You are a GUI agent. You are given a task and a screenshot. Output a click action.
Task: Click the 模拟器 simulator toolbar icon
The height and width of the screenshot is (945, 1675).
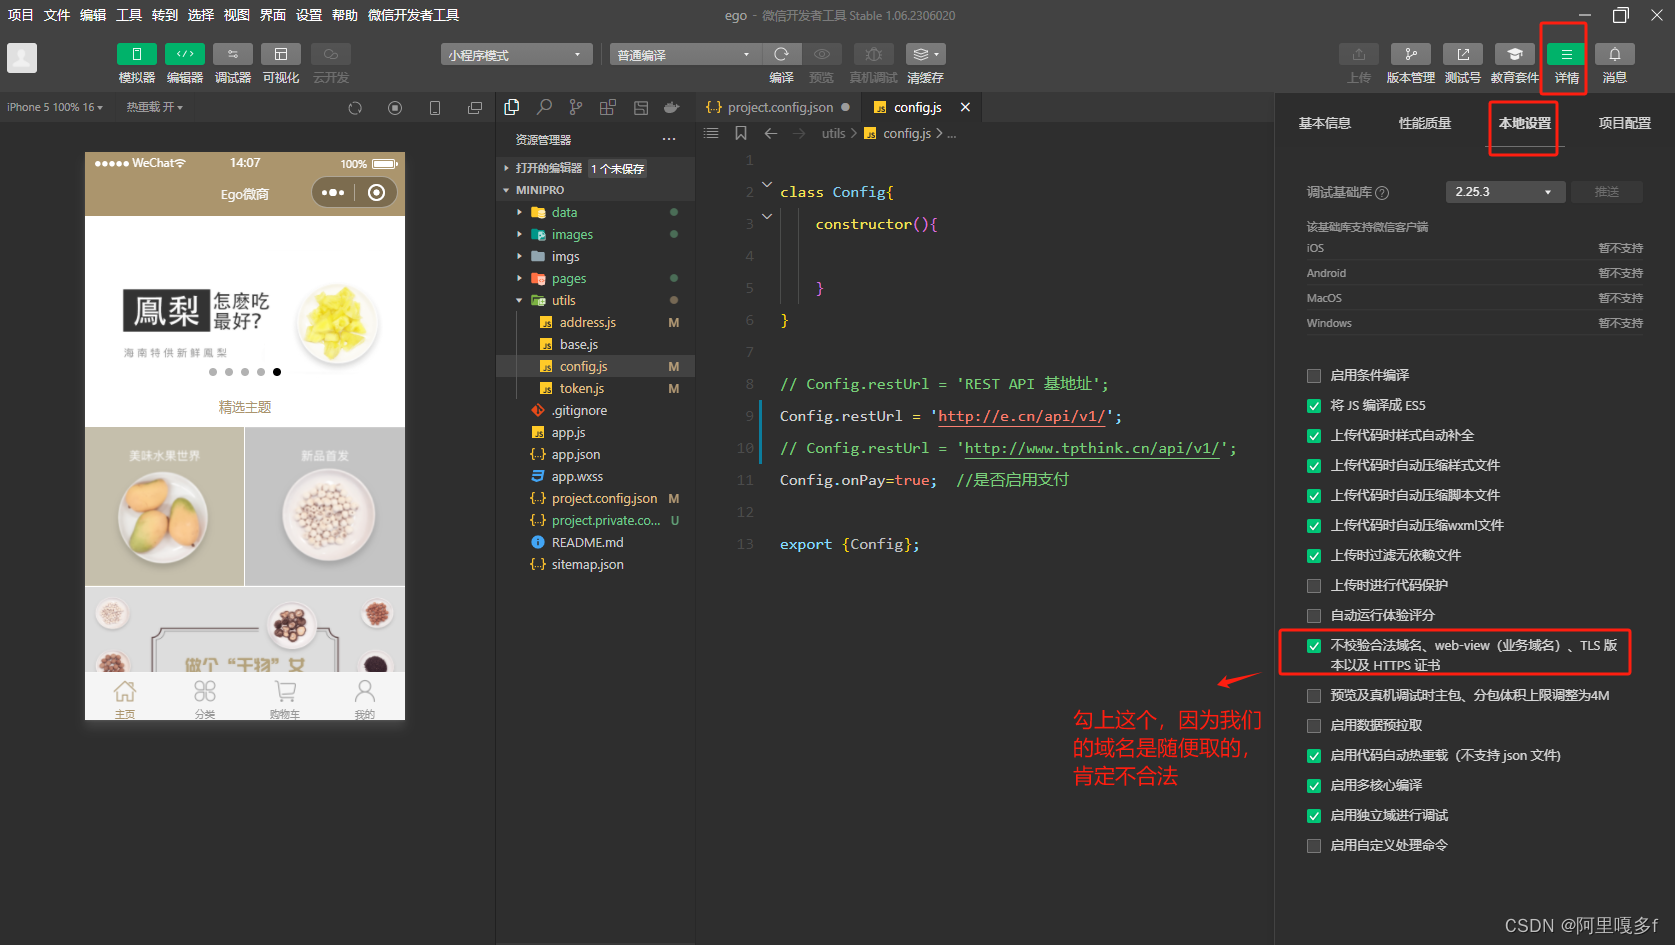[136, 54]
